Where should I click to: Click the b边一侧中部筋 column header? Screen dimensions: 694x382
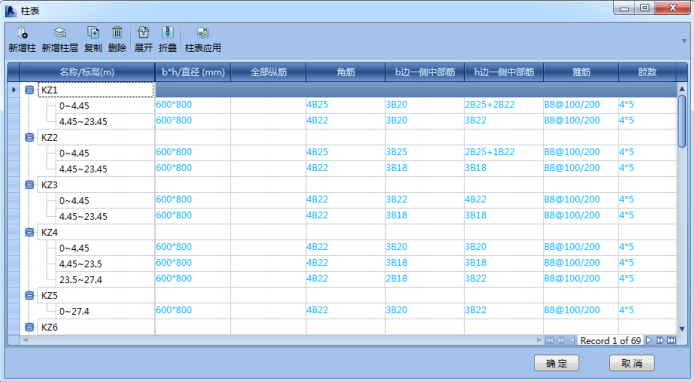click(x=425, y=72)
